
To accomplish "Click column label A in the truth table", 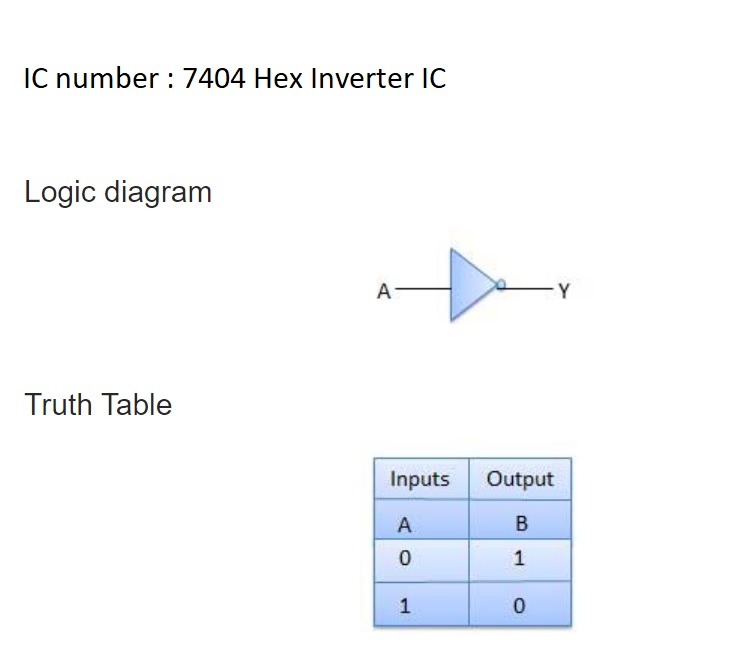I will 405,523.
